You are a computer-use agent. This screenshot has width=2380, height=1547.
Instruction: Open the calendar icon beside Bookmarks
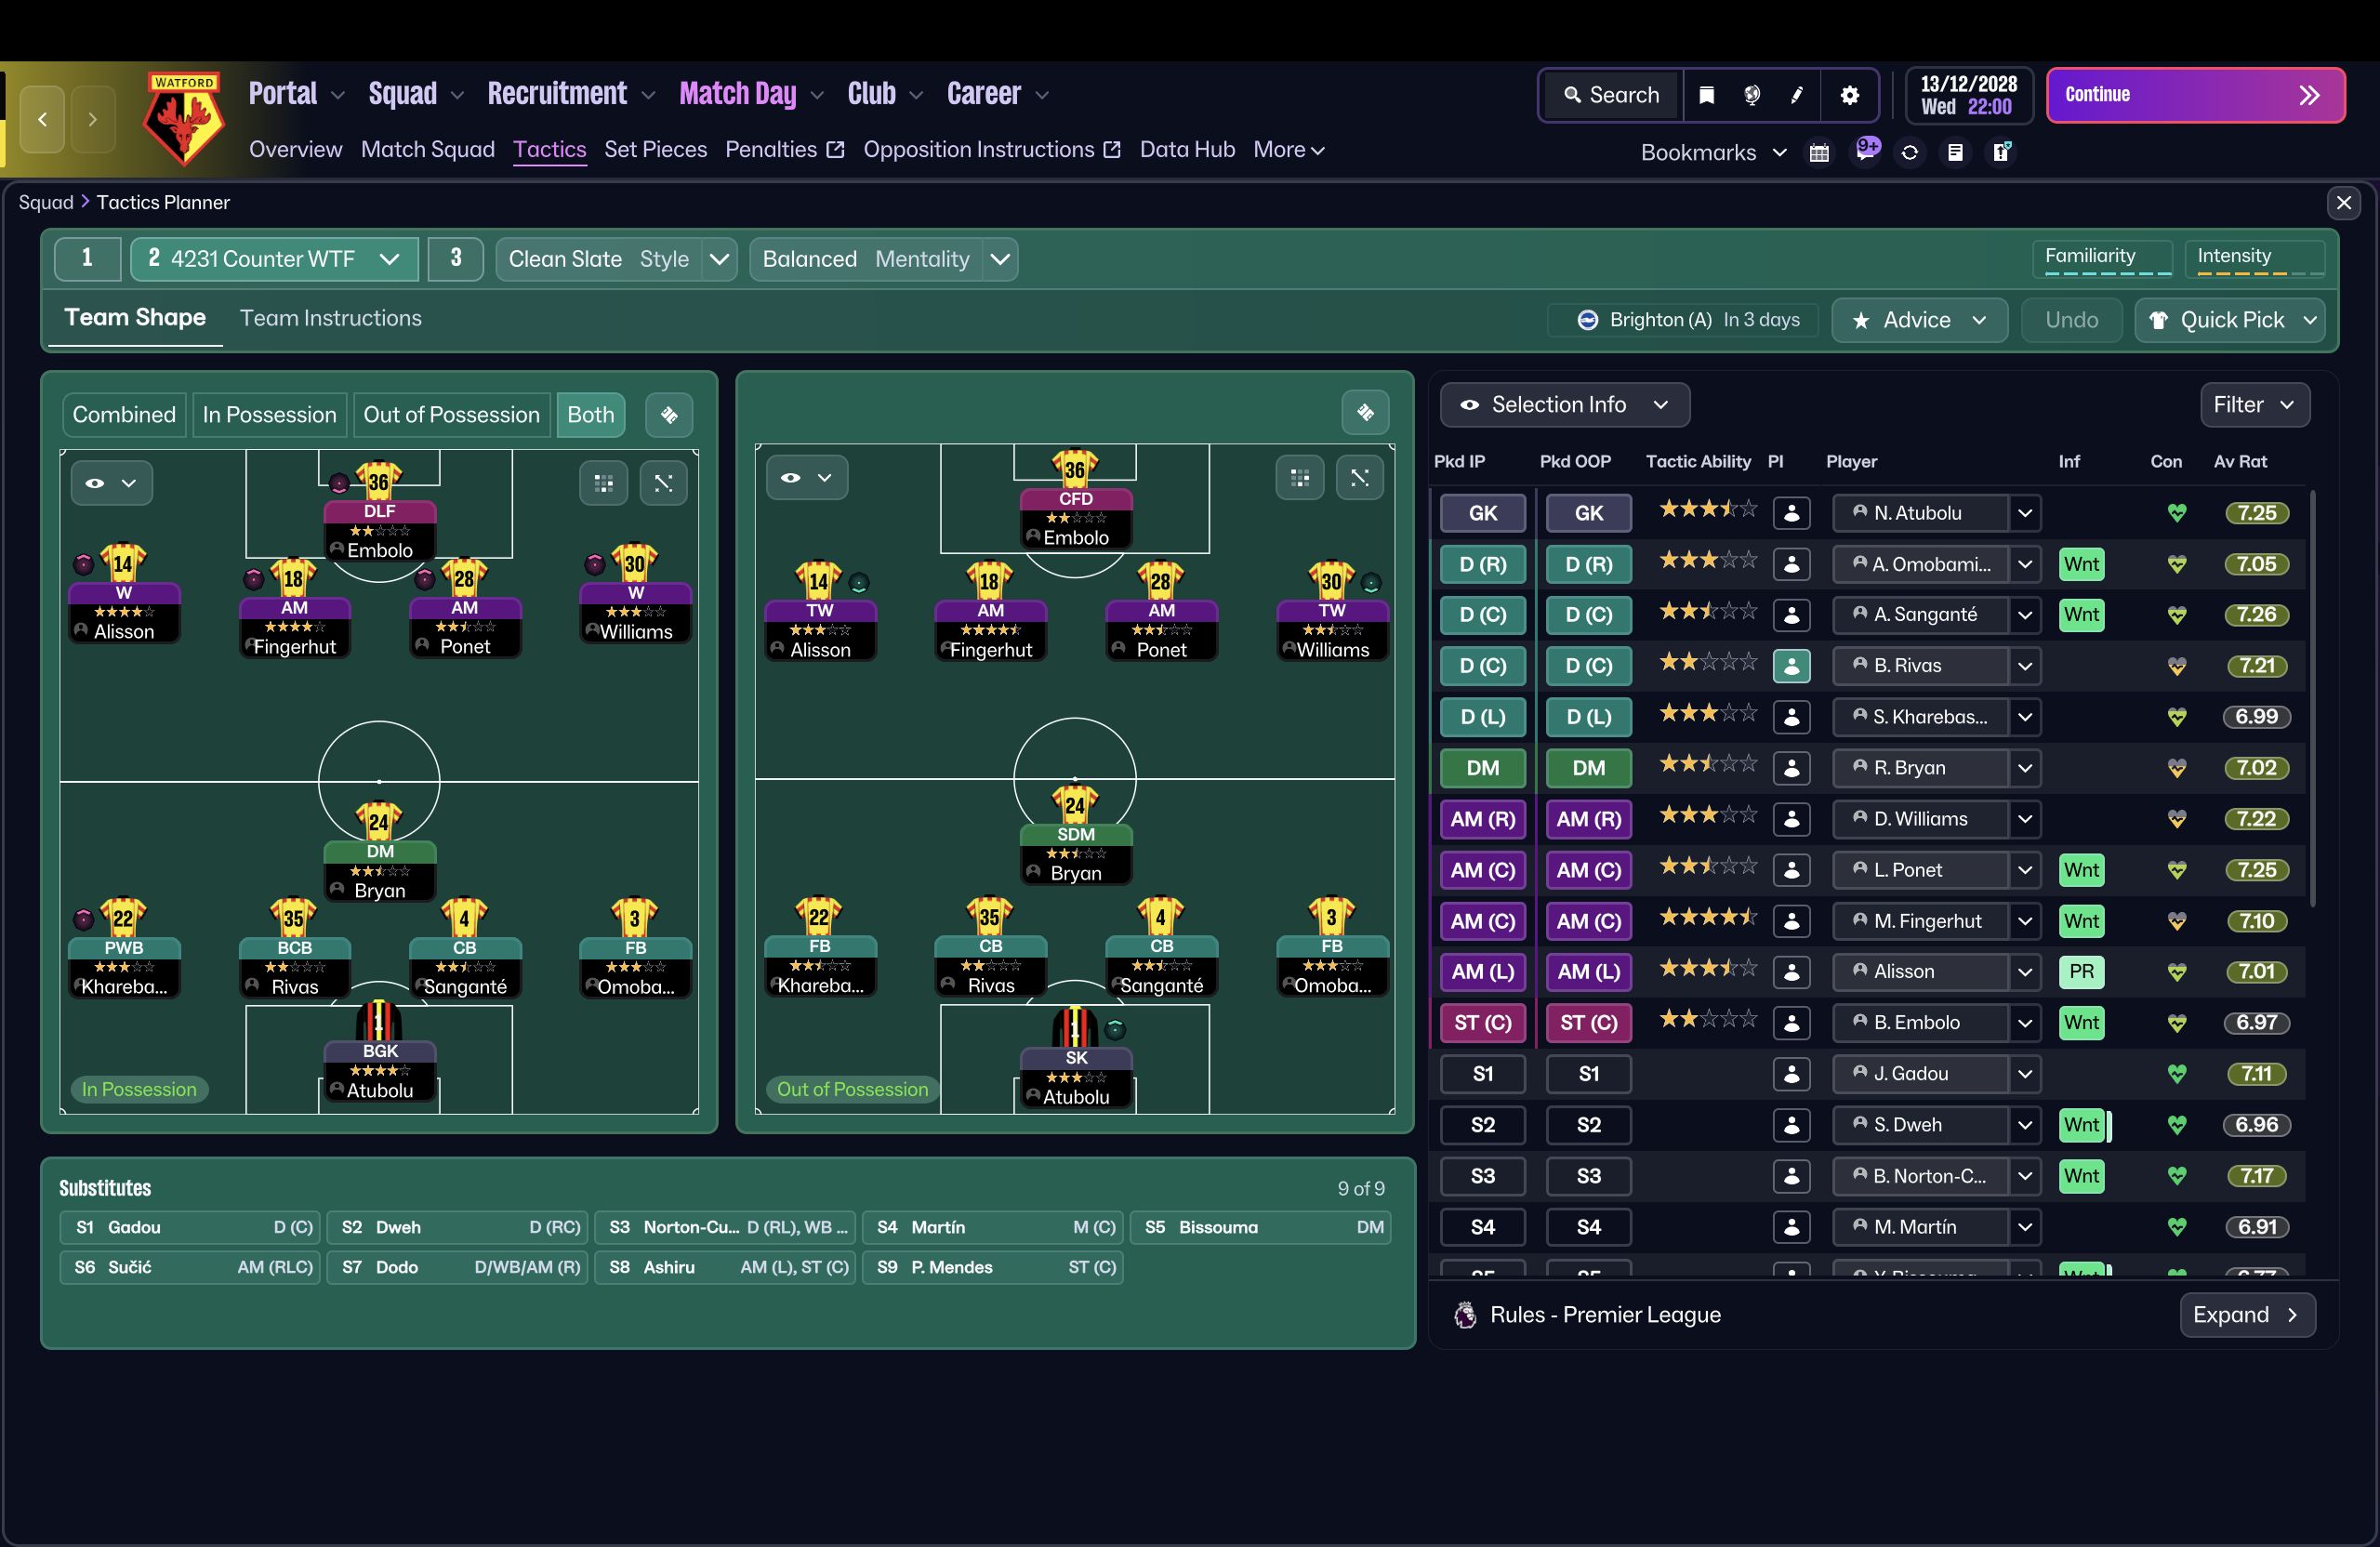tap(1820, 153)
